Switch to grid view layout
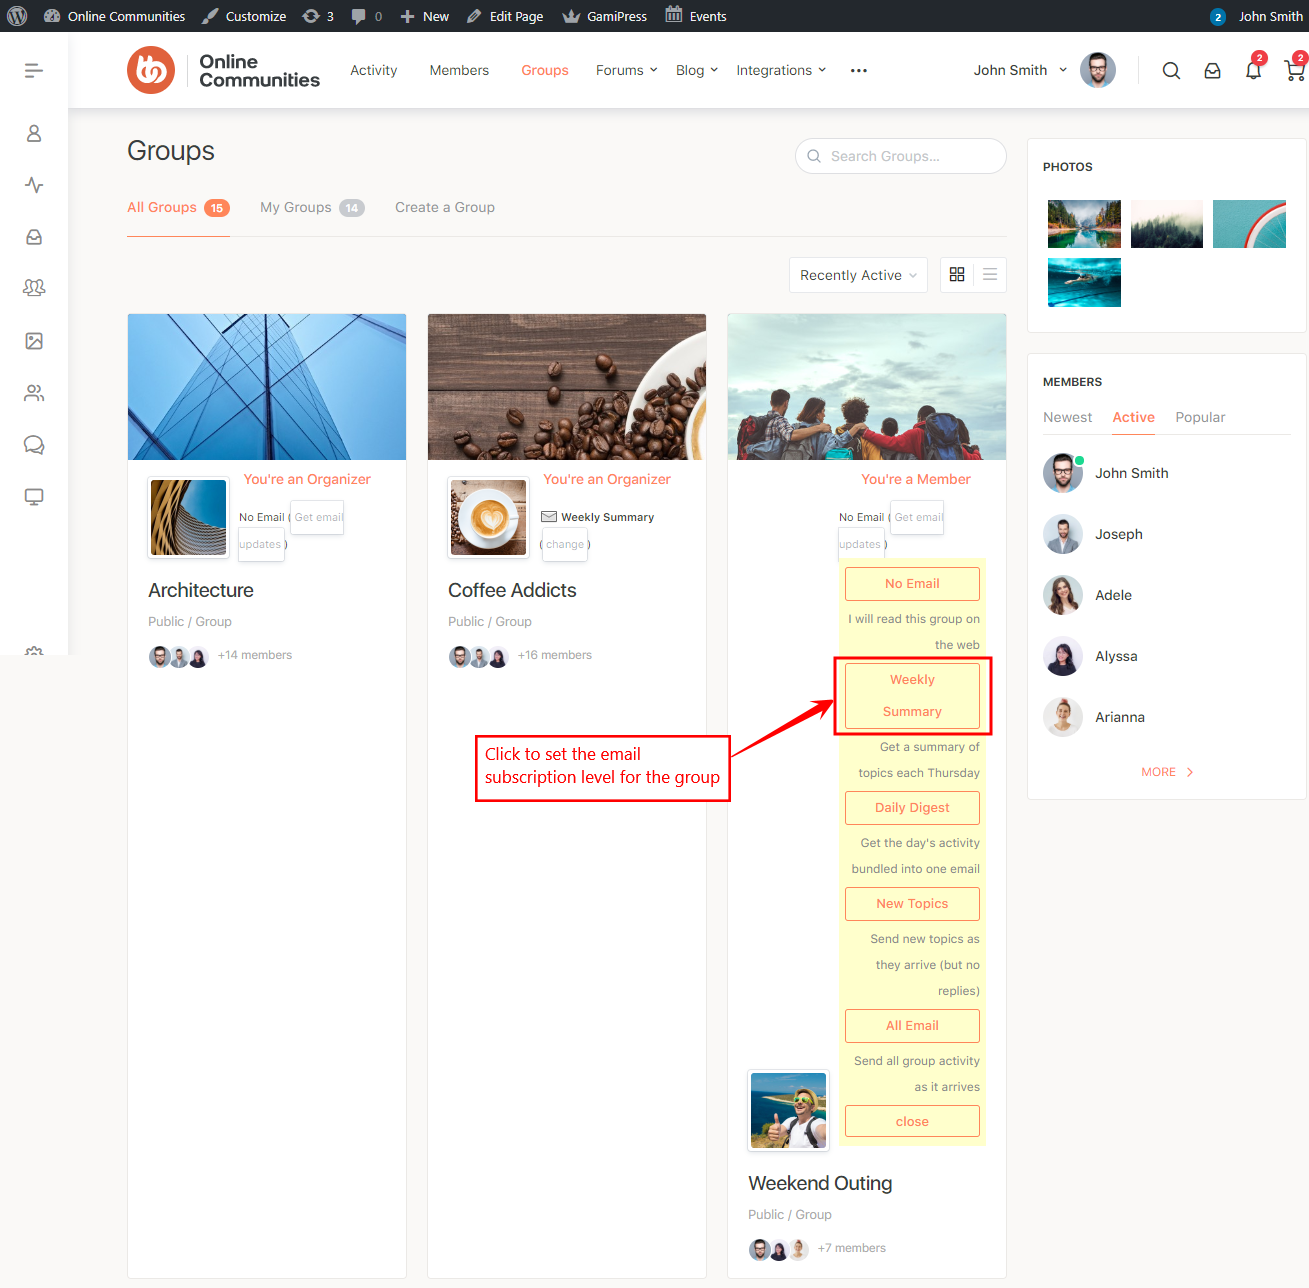Screen dimensions: 1309x1288 957,275
